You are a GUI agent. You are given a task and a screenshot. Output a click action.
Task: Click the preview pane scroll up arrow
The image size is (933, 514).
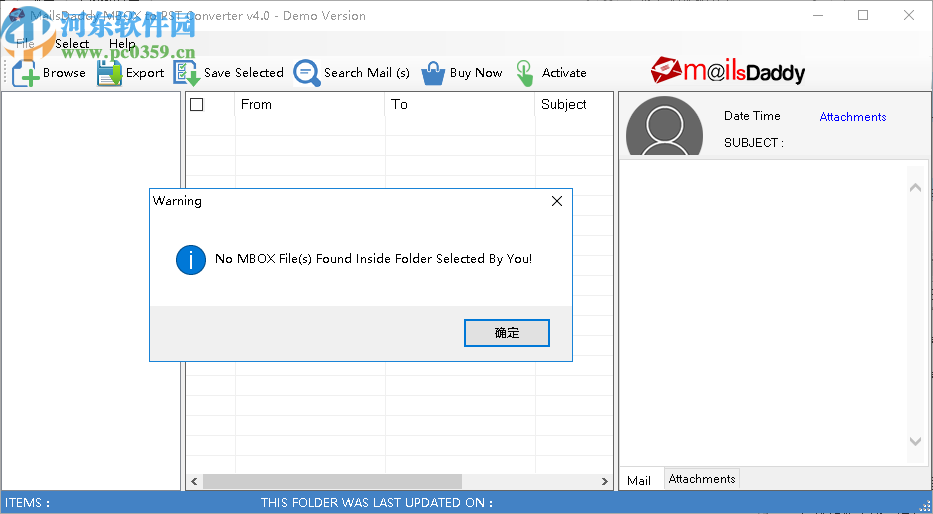pos(916,188)
